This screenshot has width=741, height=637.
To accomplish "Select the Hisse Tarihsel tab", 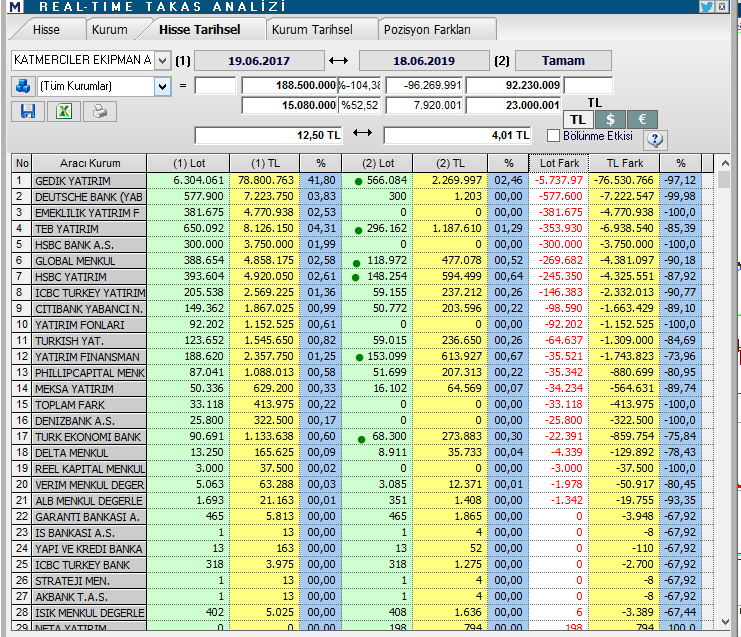I will 199,29.
